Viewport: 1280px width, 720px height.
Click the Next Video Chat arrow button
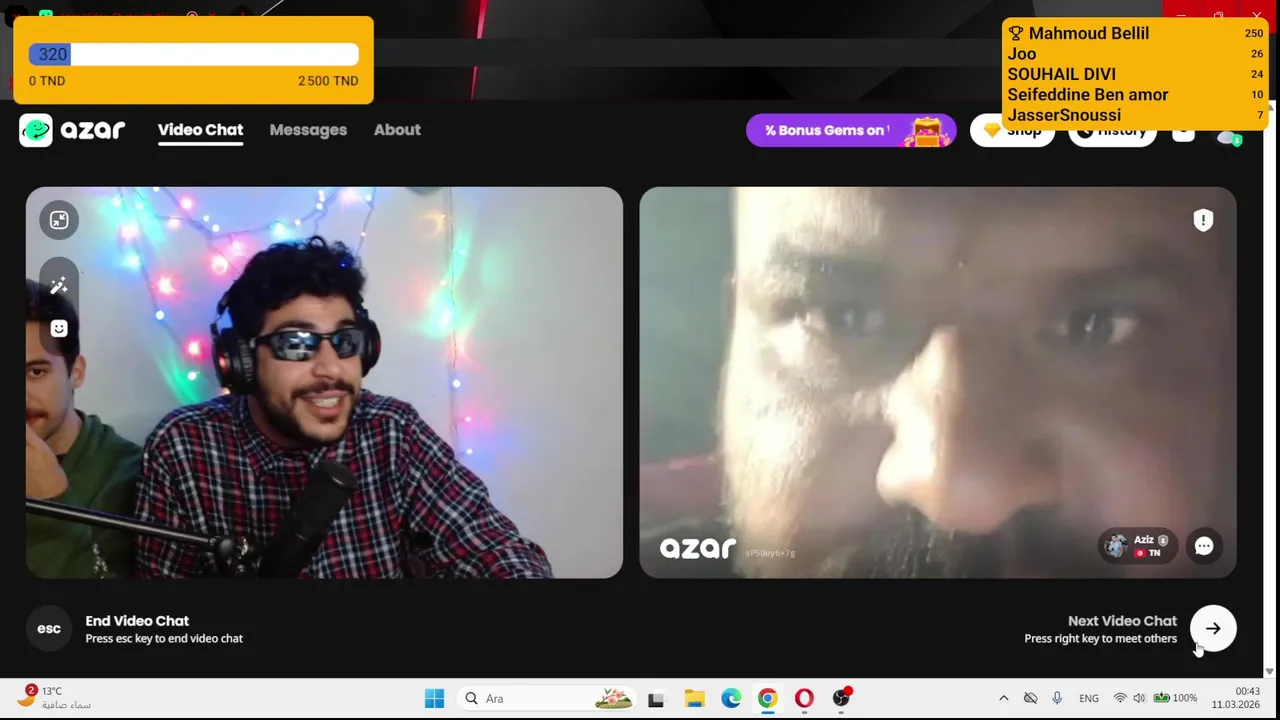coord(1213,629)
